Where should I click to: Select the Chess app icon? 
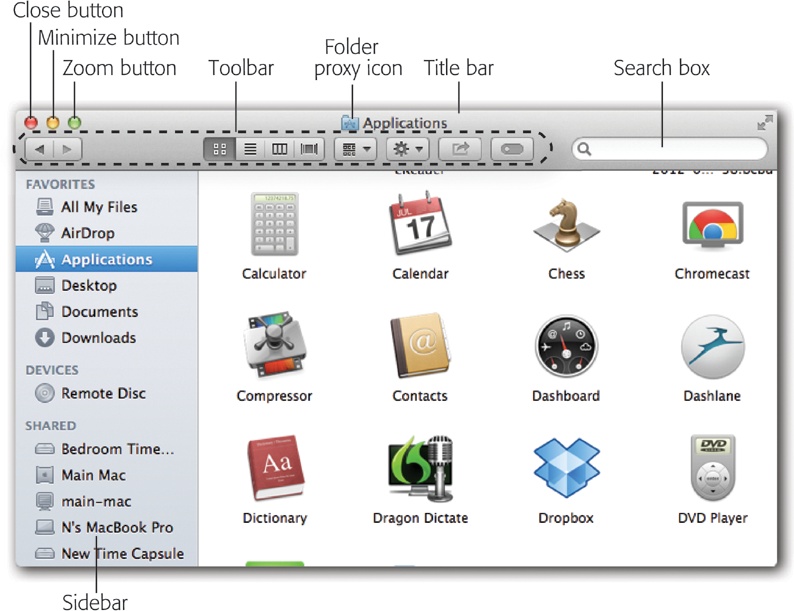(x=566, y=225)
